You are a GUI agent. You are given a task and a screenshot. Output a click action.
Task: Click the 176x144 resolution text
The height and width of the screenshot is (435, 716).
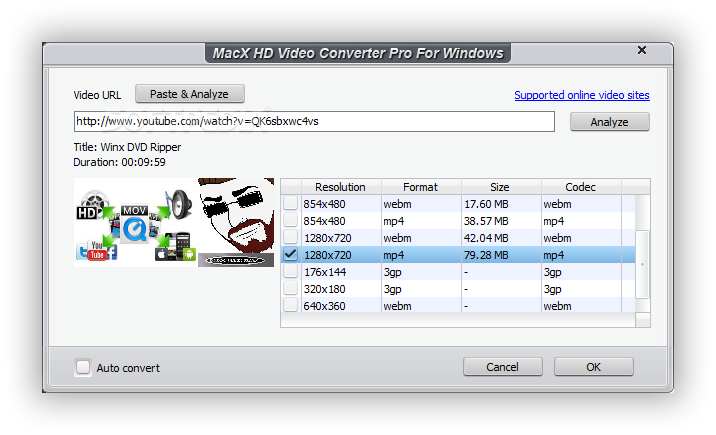point(325,272)
